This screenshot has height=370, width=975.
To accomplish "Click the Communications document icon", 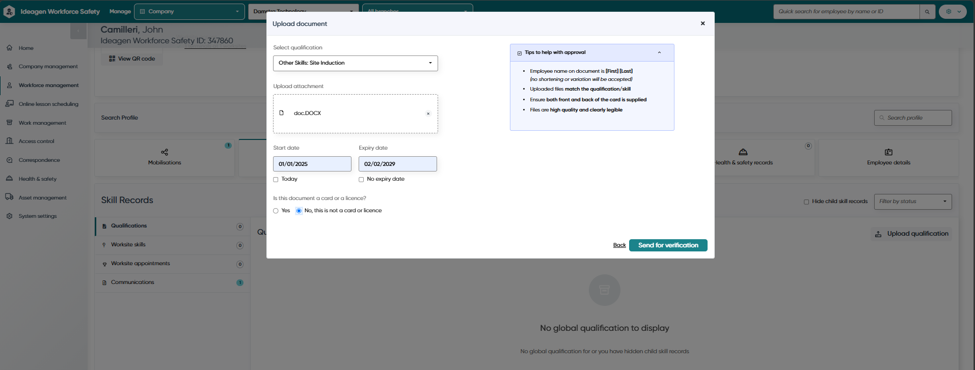I will (x=104, y=282).
